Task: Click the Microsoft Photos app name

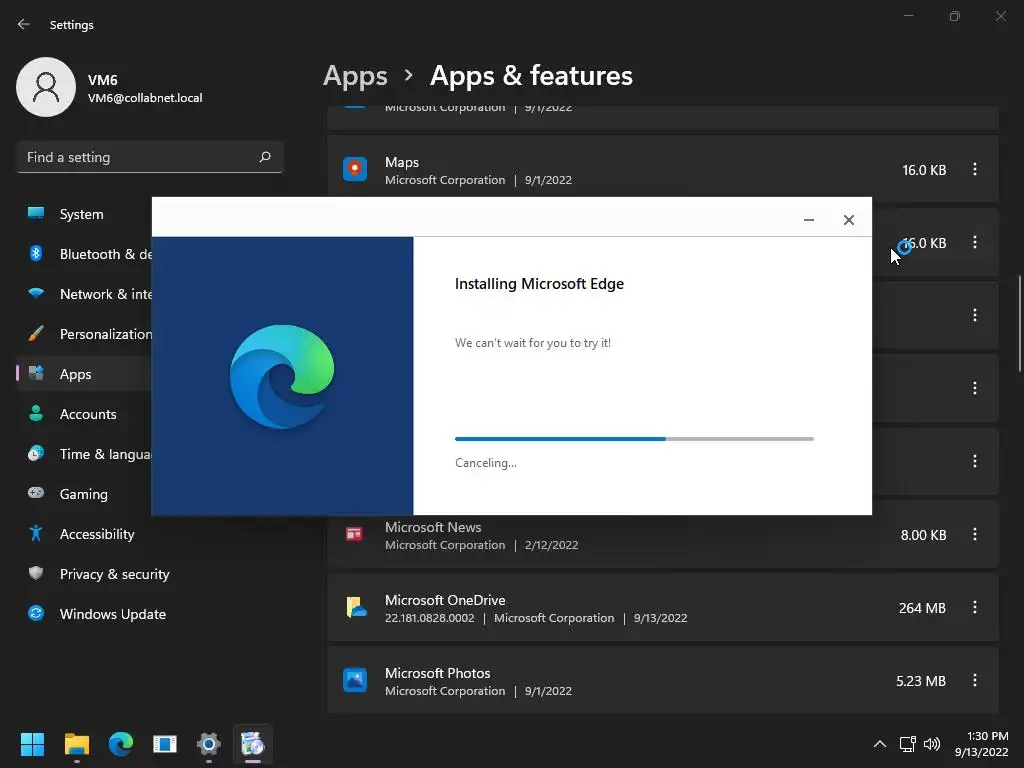Action: (438, 673)
